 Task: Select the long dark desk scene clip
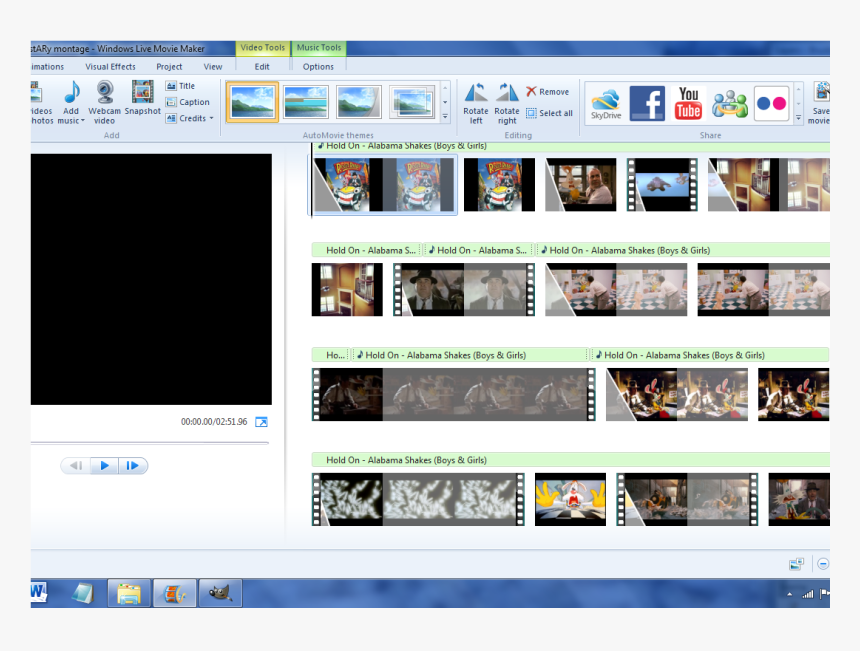click(454, 394)
